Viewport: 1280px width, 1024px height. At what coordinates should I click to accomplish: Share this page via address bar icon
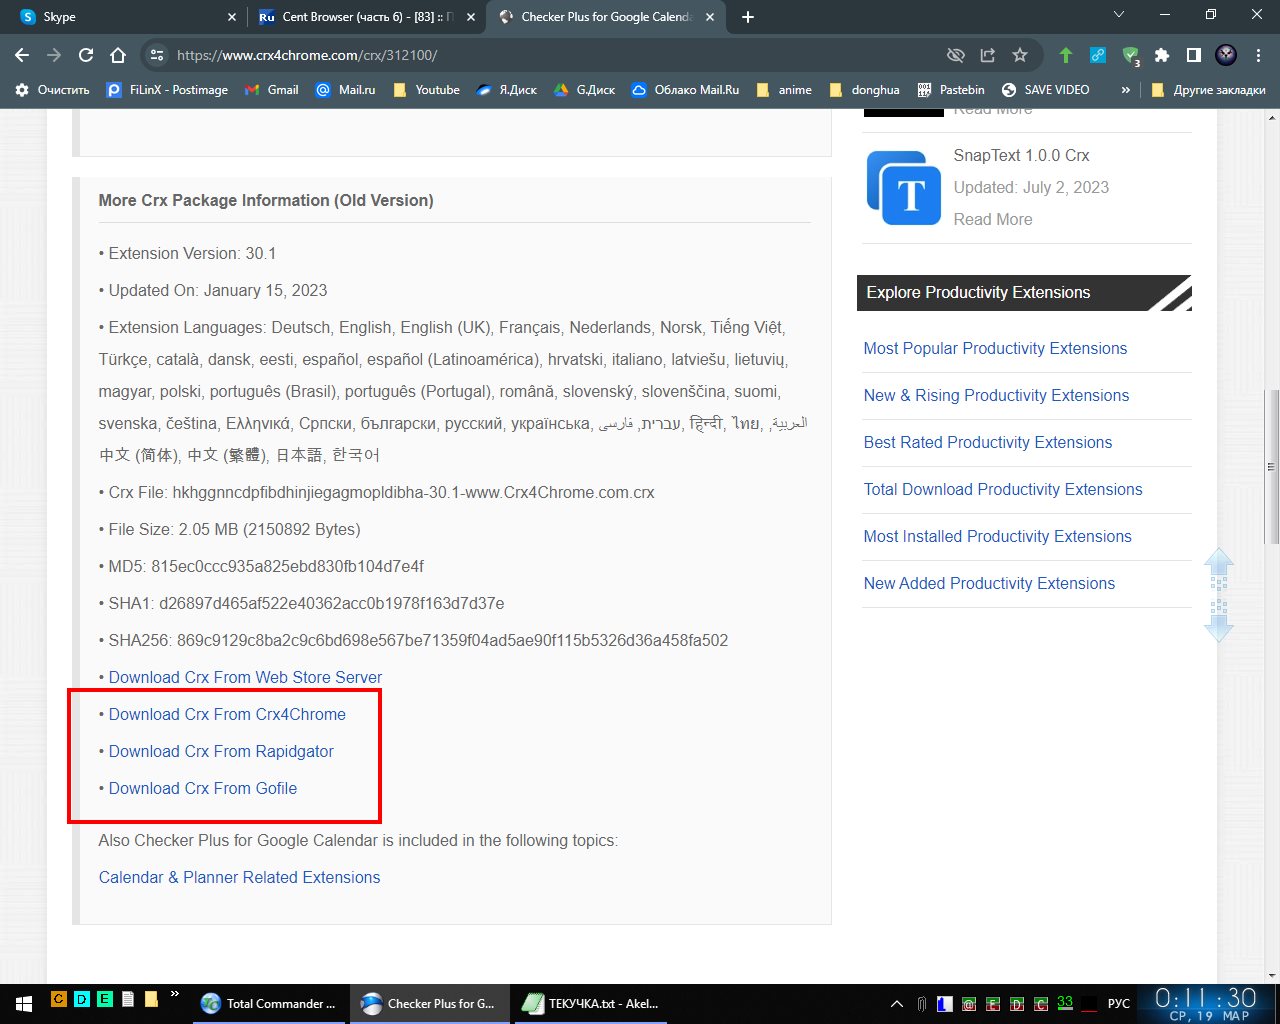pos(988,55)
